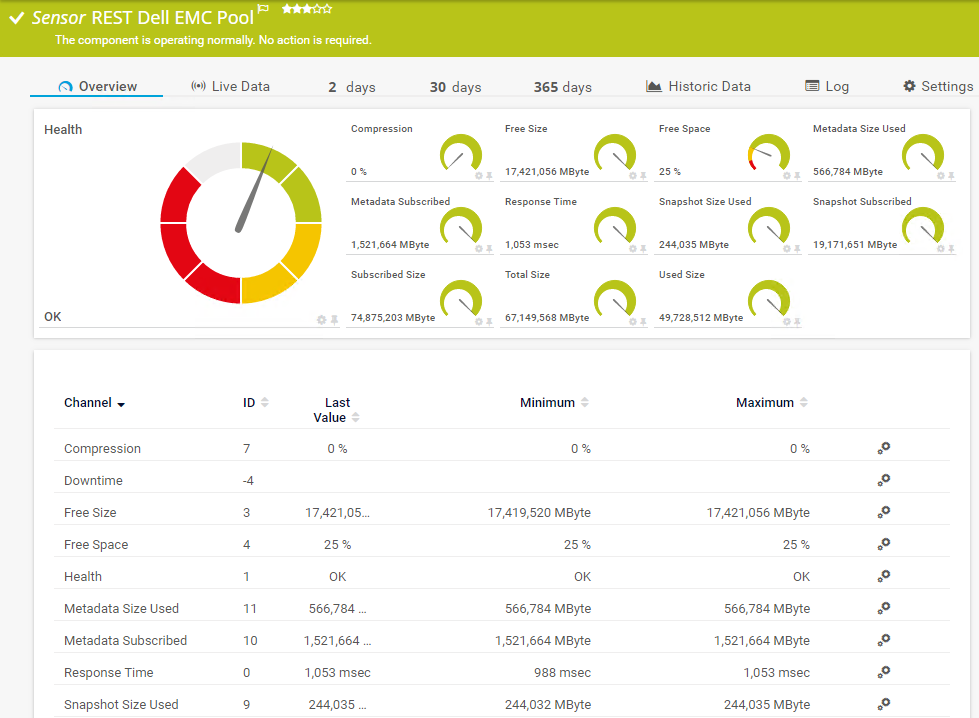
Task: Open gear settings for Health gauge
Action: 321,320
